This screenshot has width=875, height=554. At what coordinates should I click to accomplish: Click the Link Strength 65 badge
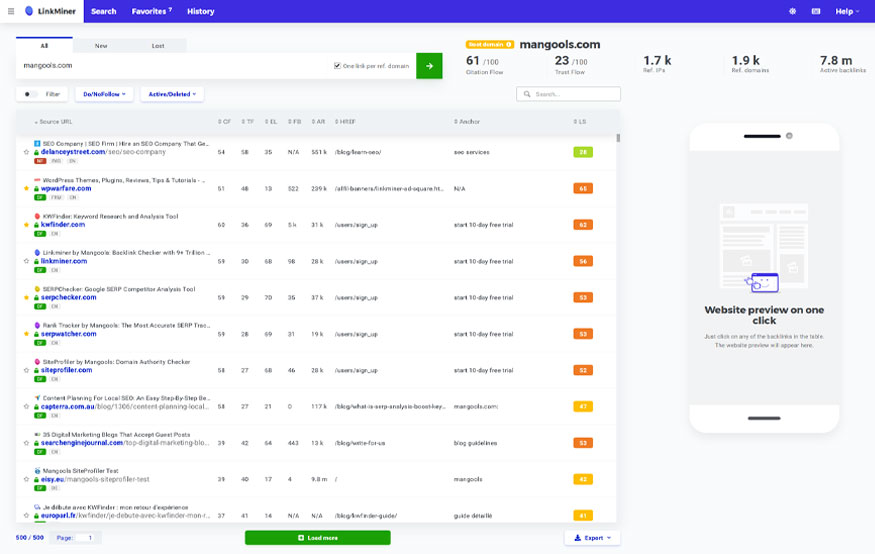tap(583, 189)
